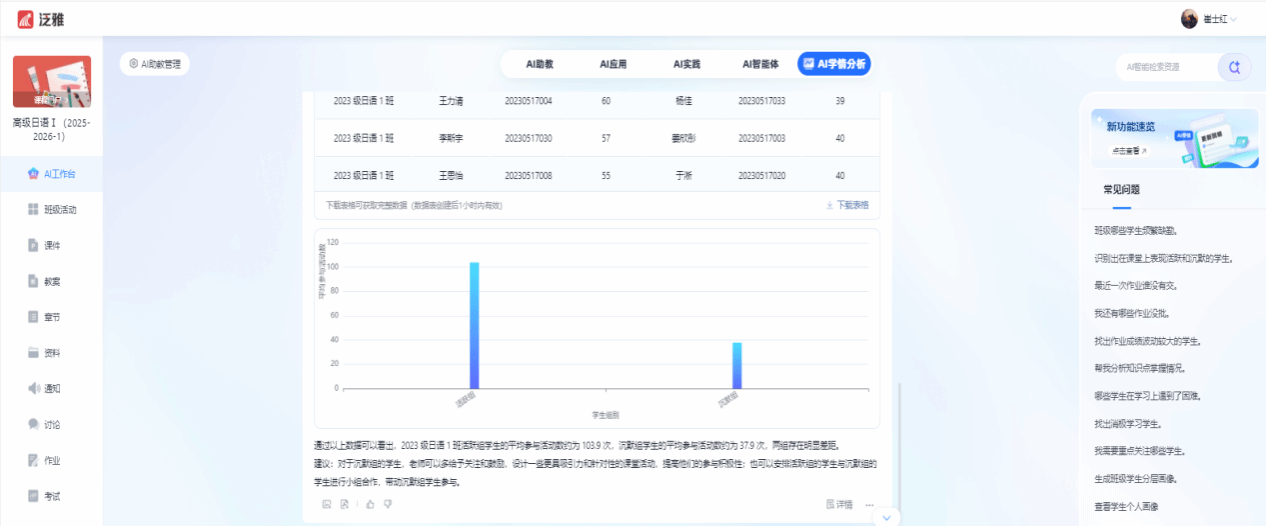Open the three-dot more options menu
The width and height of the screenshot is (1266, 526).
(870, 504)
